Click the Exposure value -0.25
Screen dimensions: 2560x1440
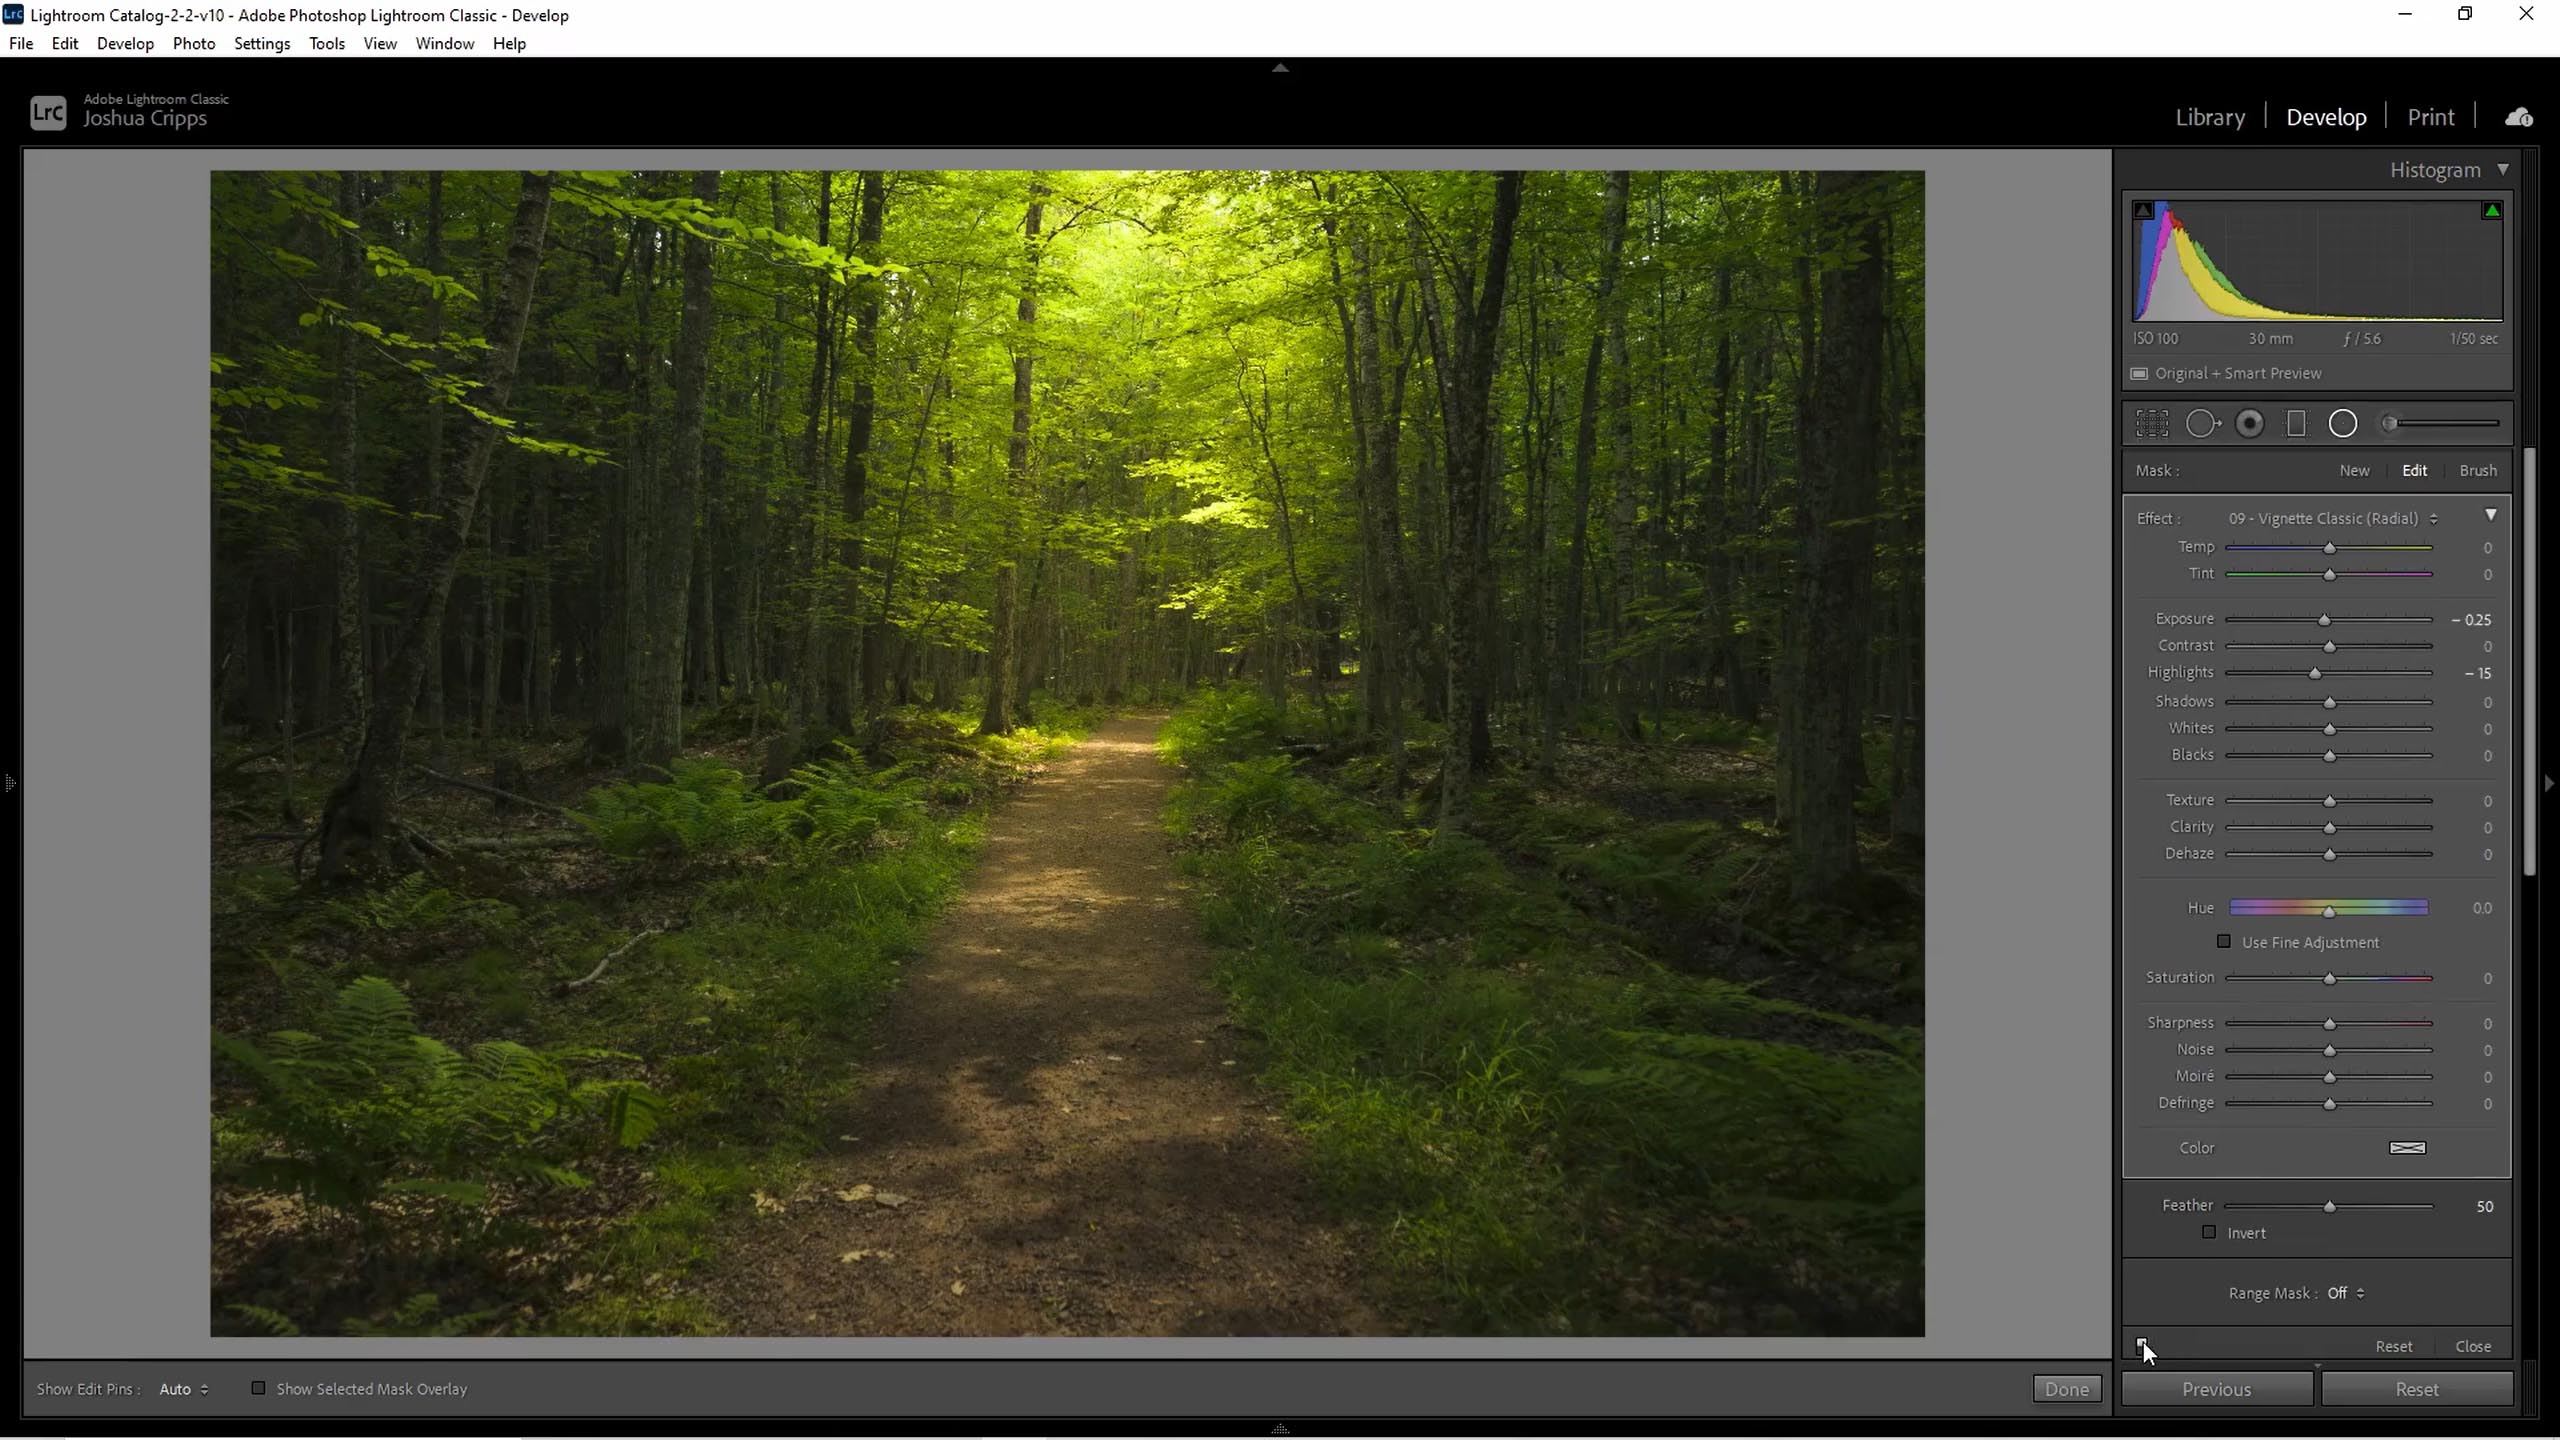click(x=2471, y=620)
